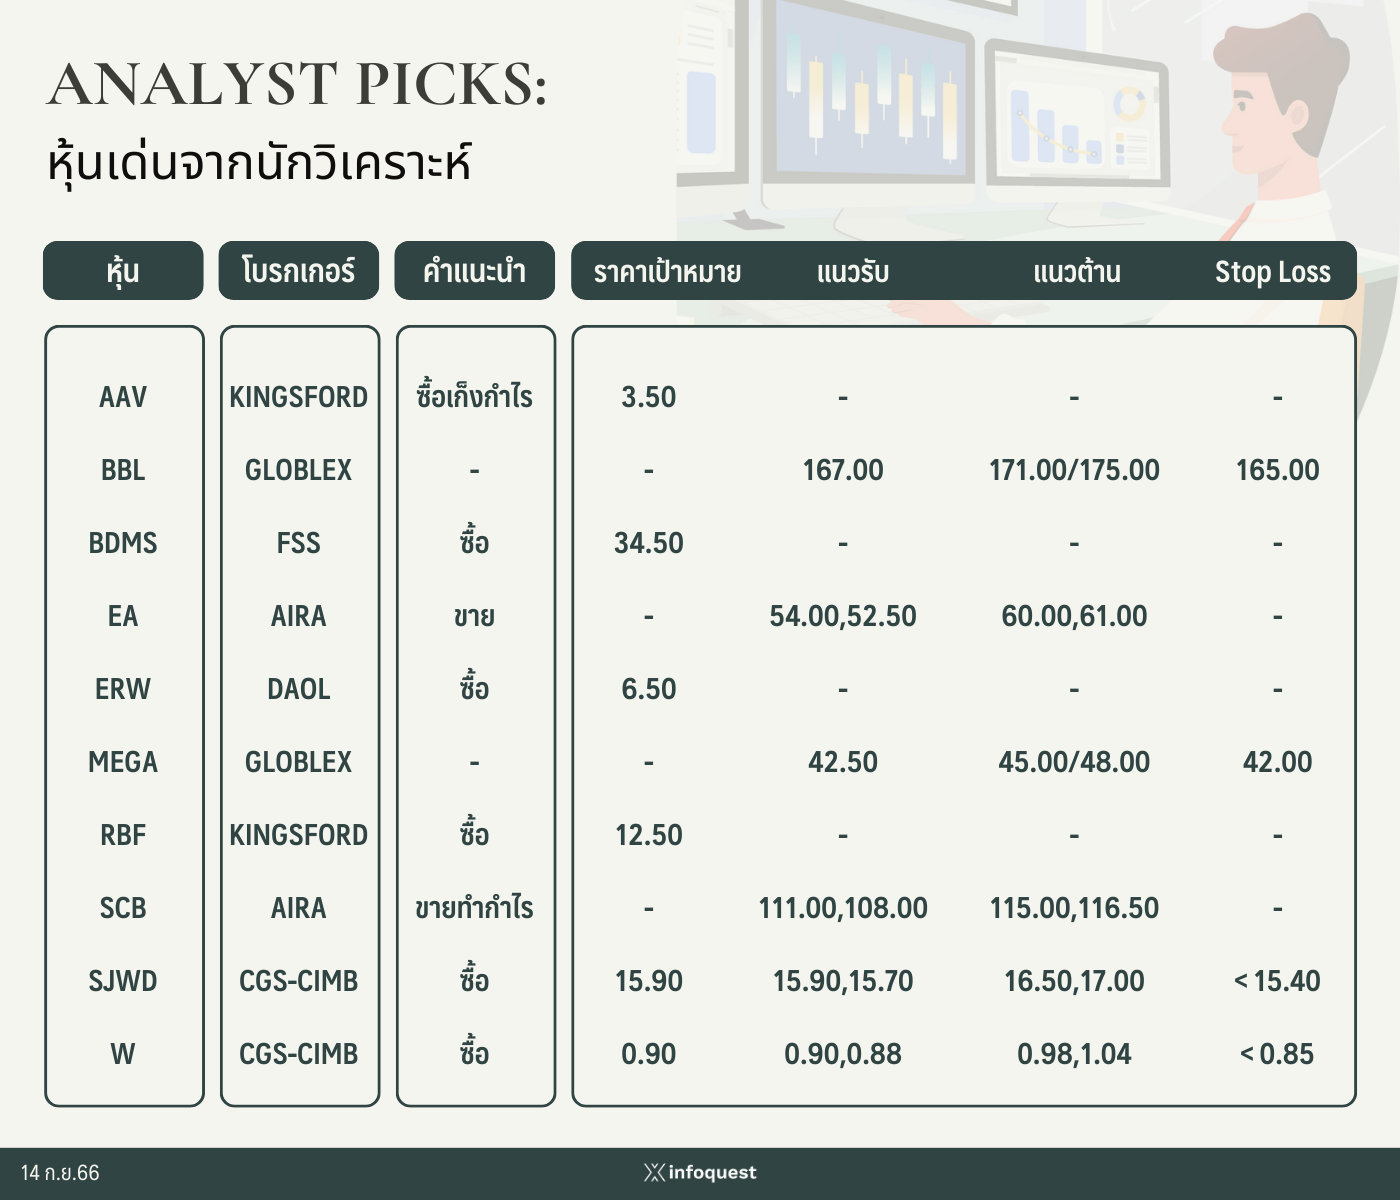
Task: Click the date 14 ก.ย.66 in footer
Action: (60, 1172)
